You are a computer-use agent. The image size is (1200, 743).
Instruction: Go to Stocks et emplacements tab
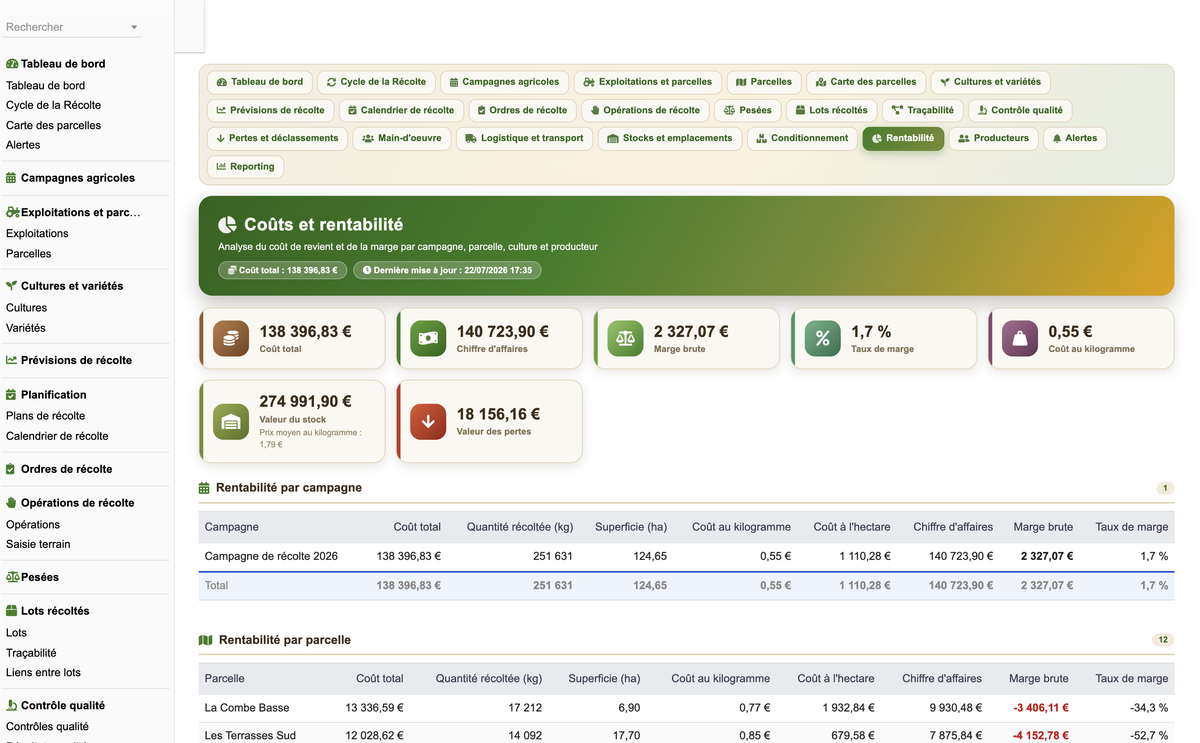[670, 138]
